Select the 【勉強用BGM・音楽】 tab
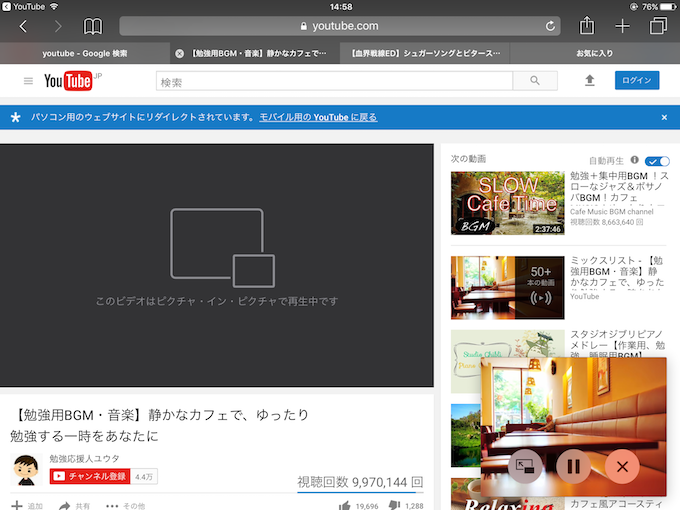This screenshot has width=680, height=510. point(255,53)
